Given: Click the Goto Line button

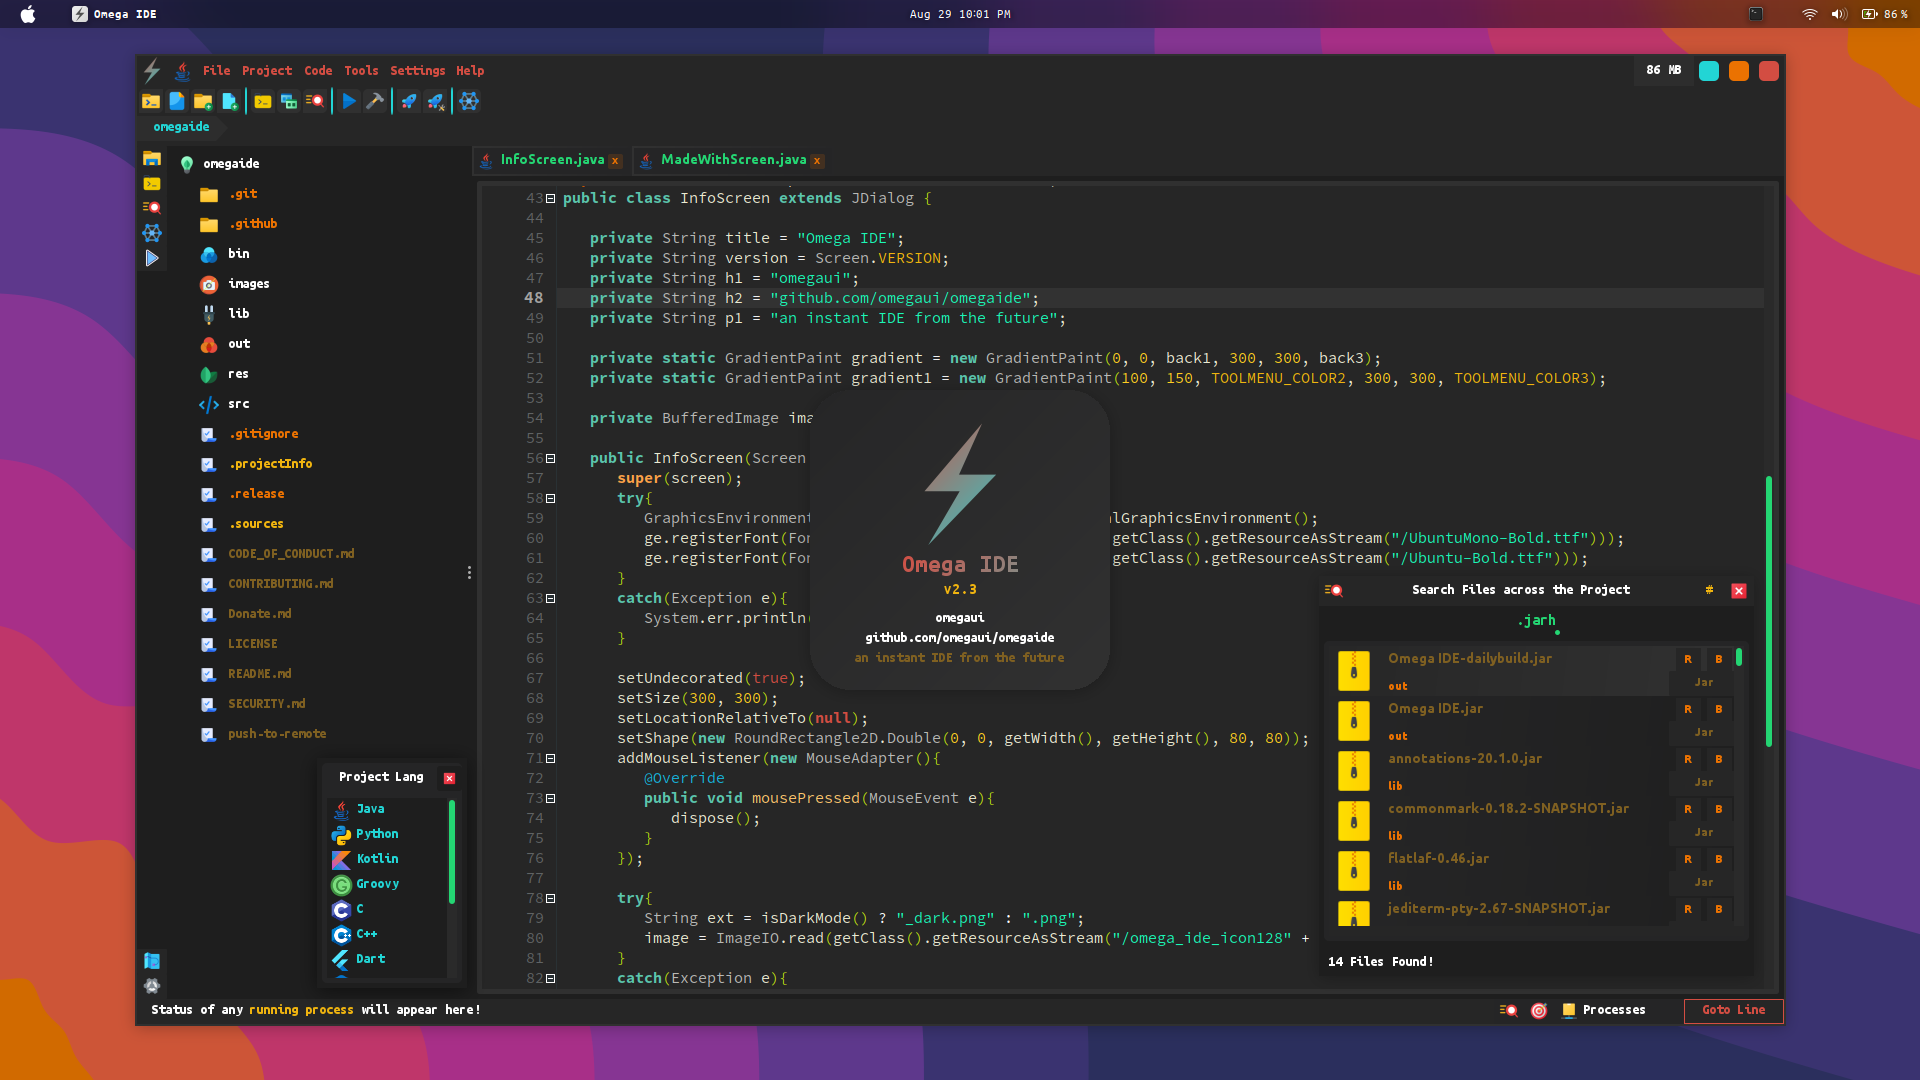Looking at the screenshot, I should 1733,1011.
